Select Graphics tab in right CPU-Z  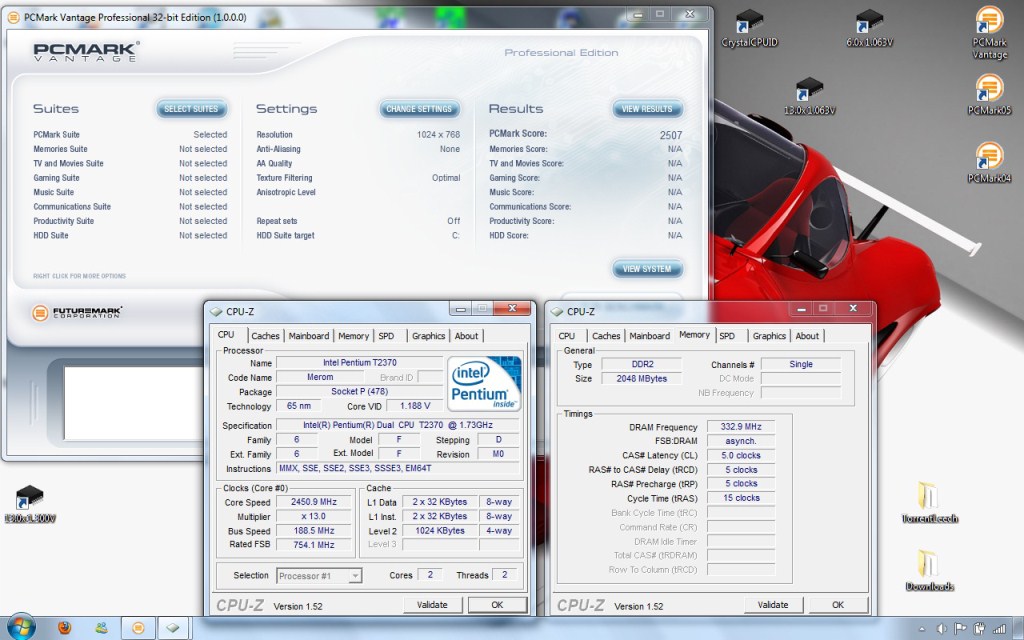pos(769,336)
